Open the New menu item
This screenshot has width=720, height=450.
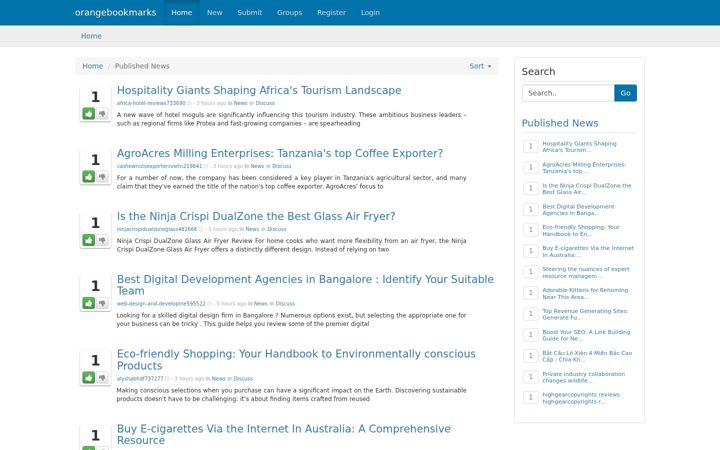click(x=214, y=12)
